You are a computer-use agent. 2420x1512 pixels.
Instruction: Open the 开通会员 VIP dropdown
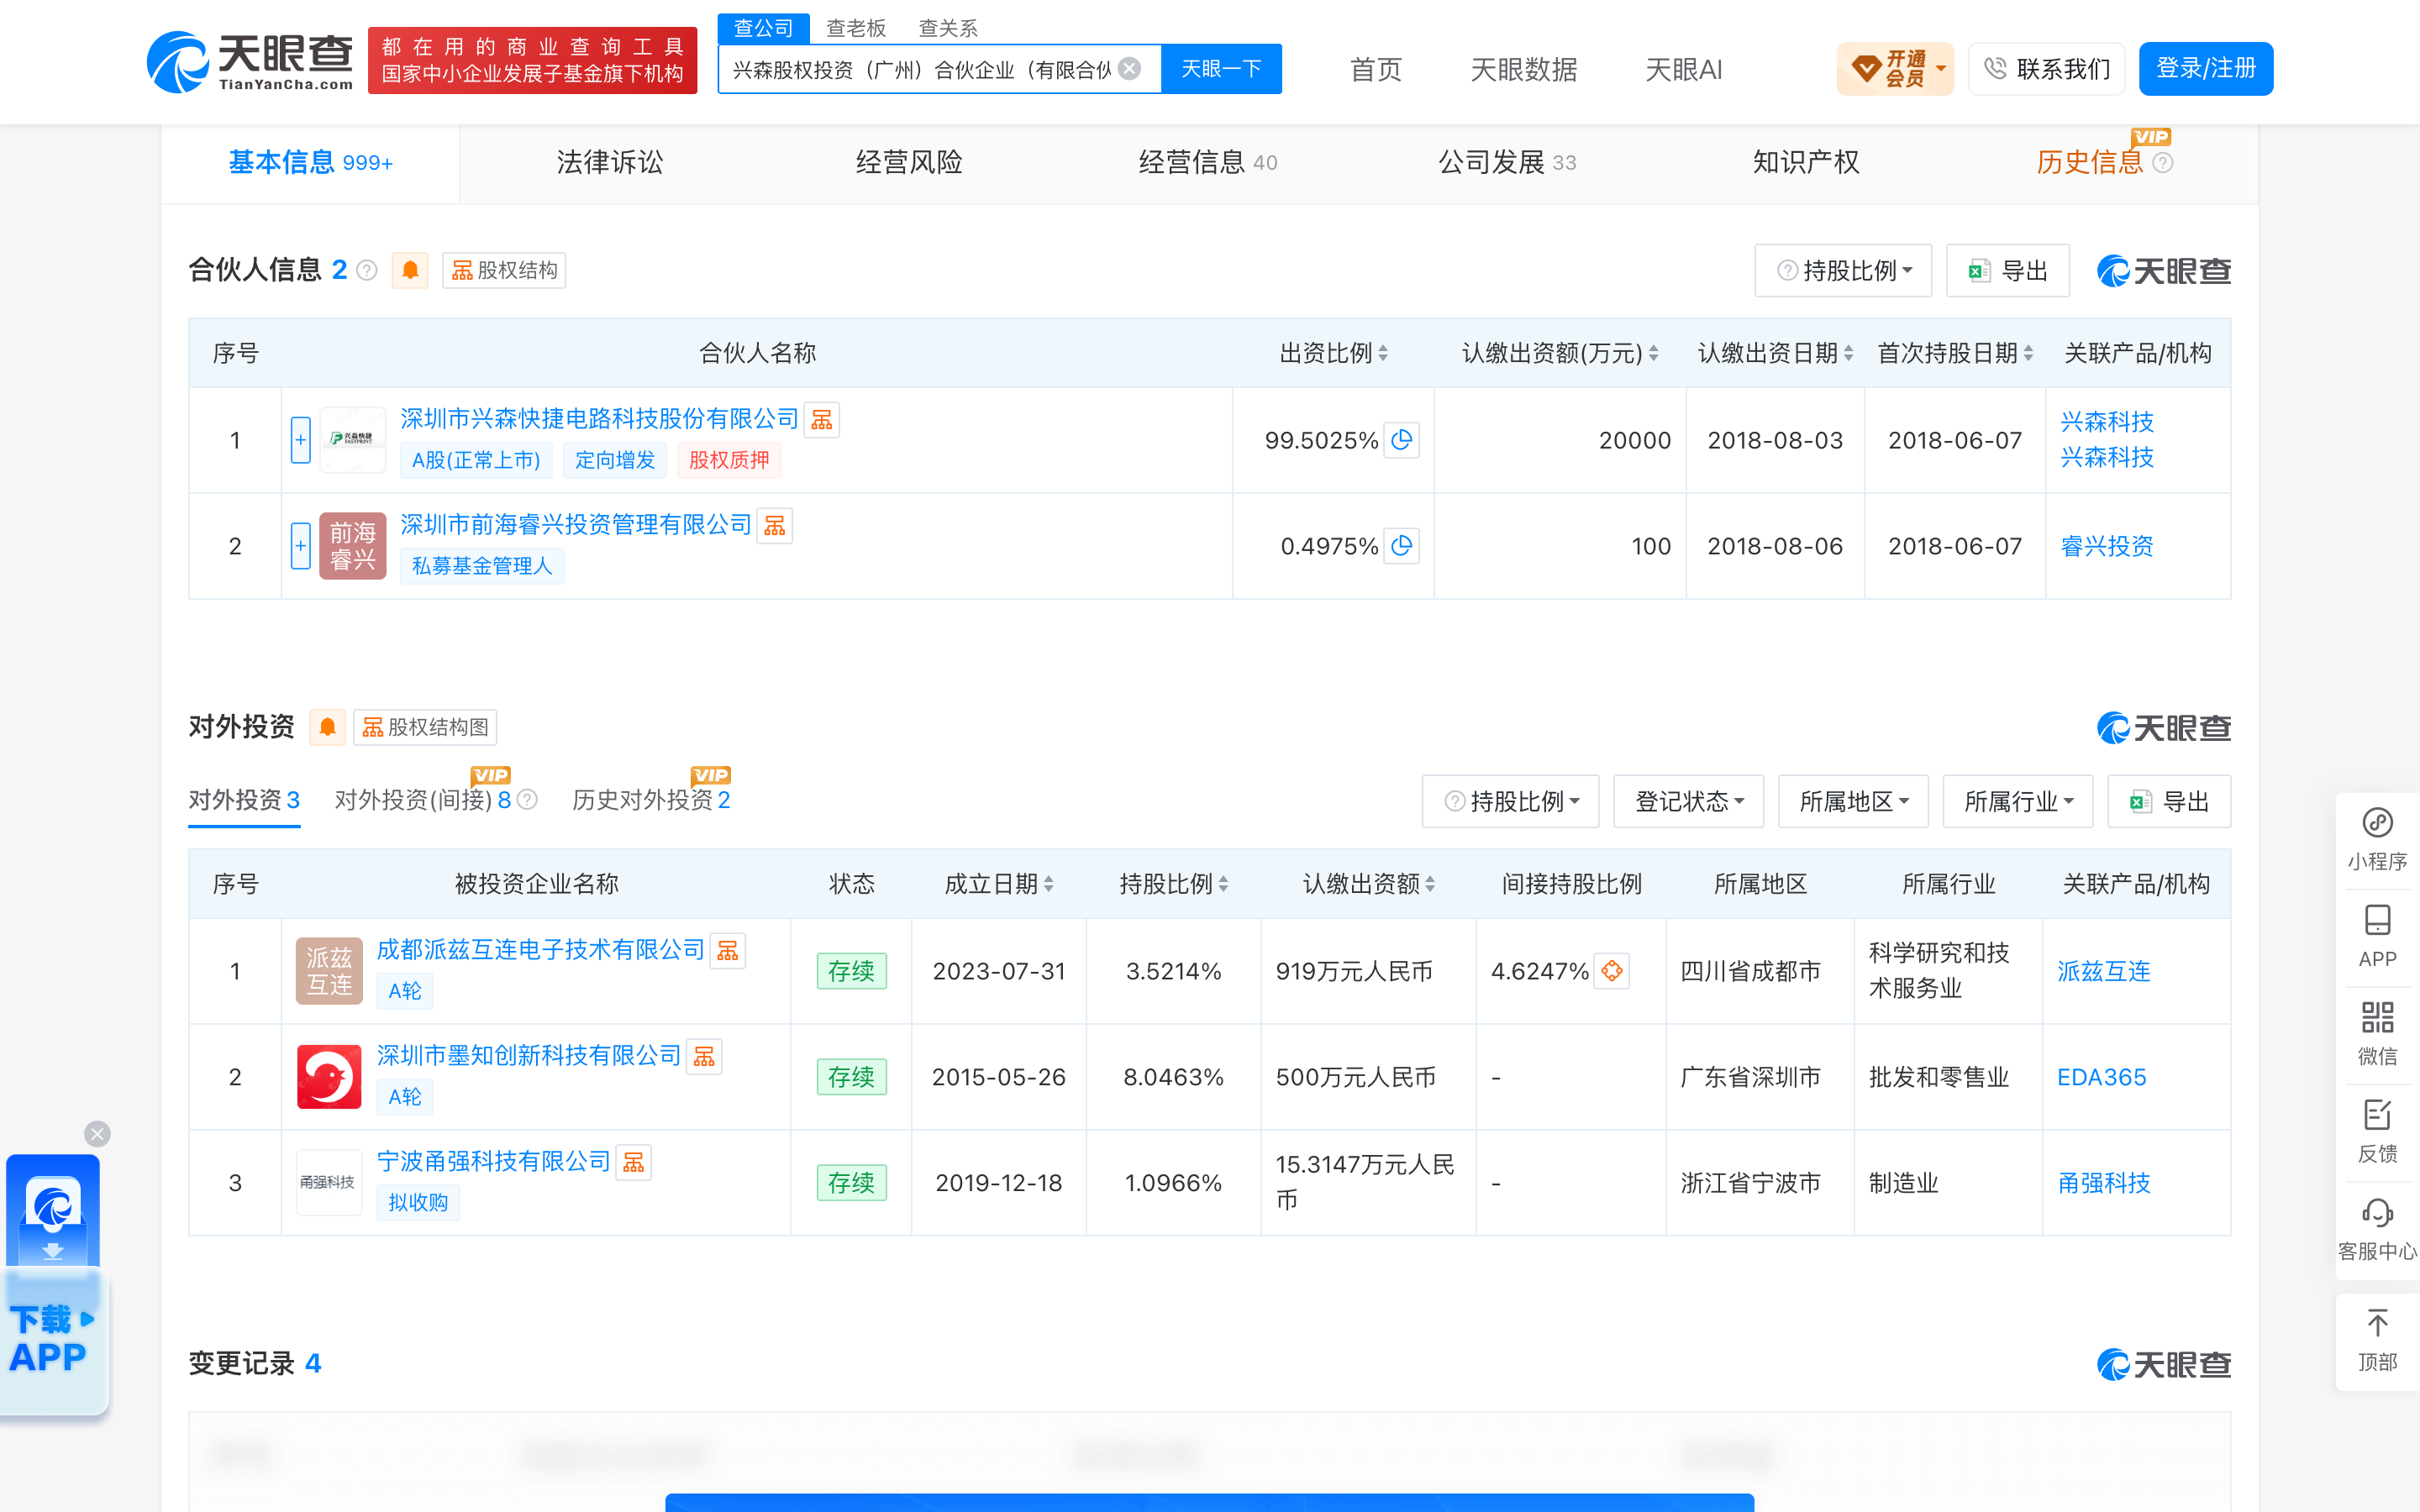pyautogui.click(x=1895, y=69)
